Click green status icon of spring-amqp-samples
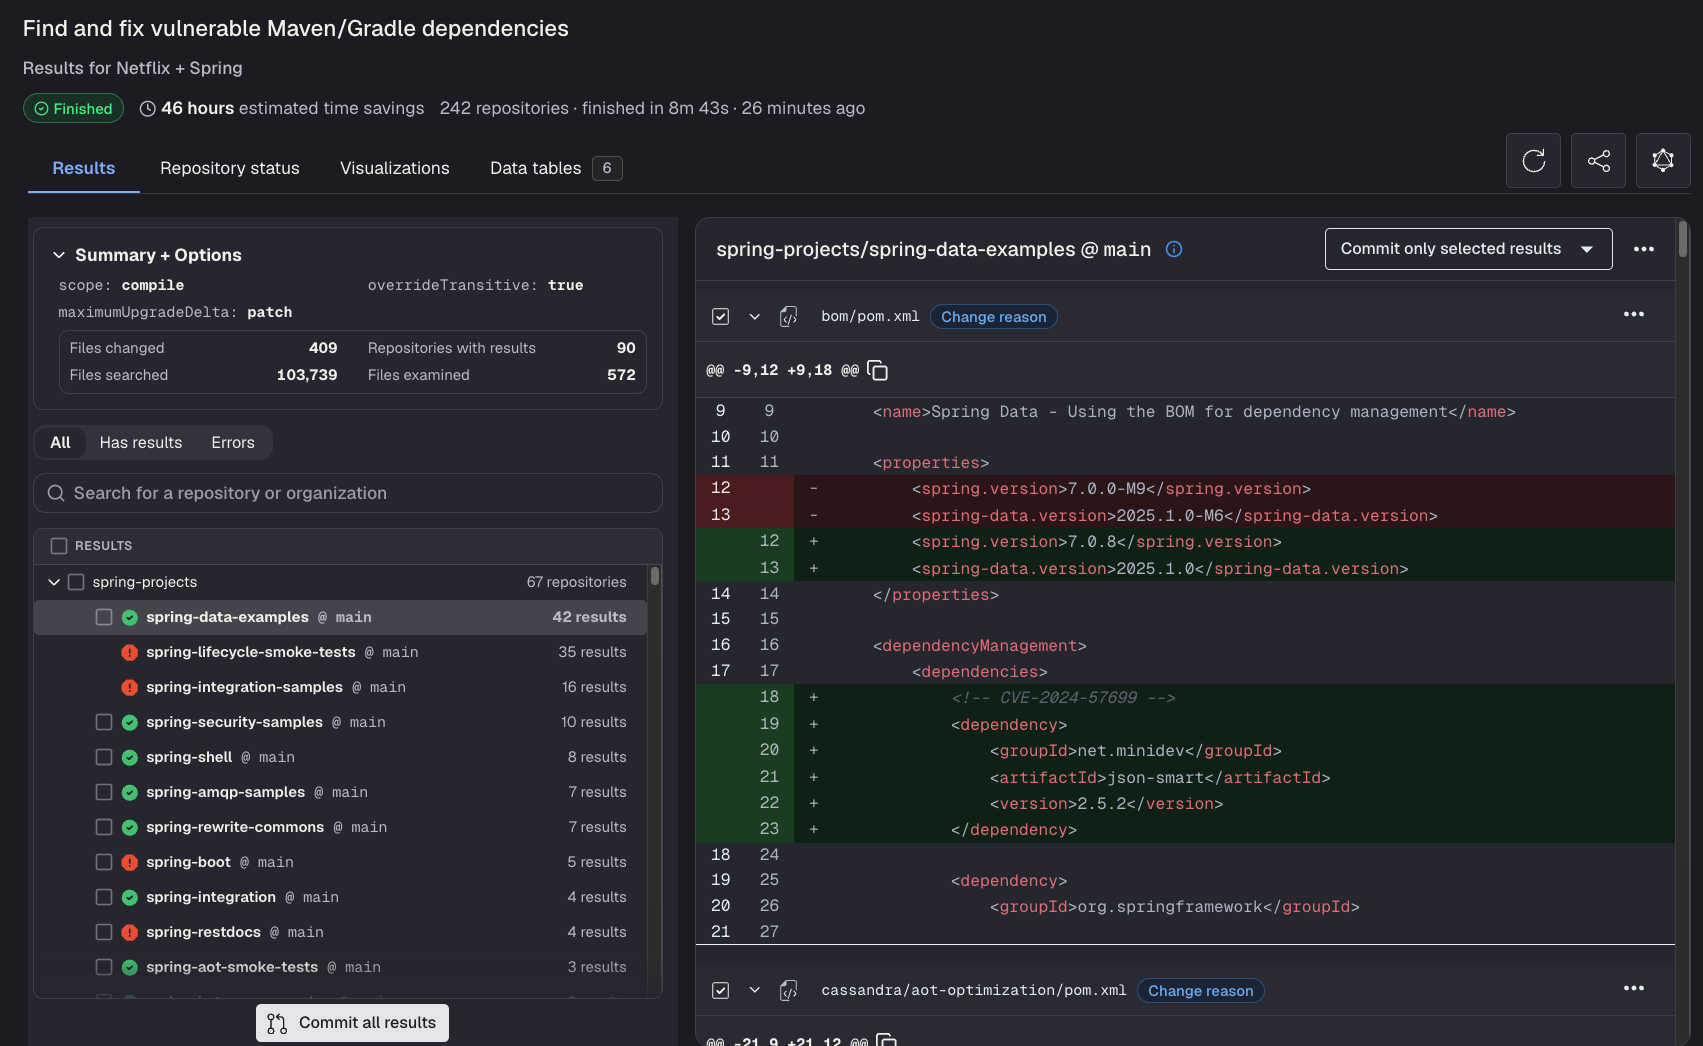Image resolution: width=1703 pixels, height=1046 pixels. coord(130,792)
